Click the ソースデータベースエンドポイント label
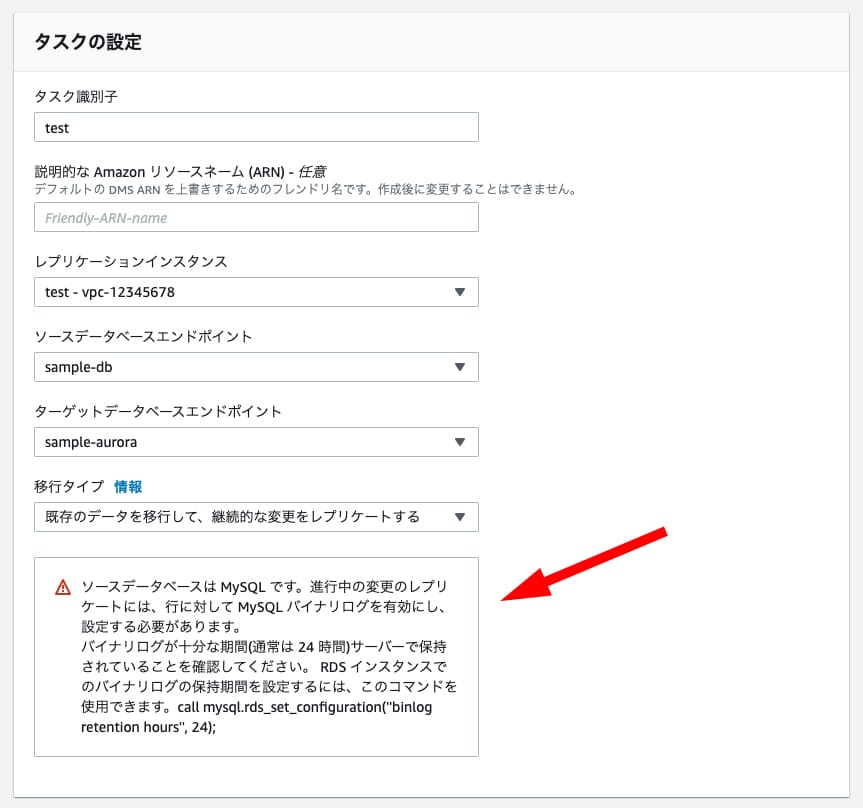The width and height of the screenshot is (863, 808). tap(143, 336)
